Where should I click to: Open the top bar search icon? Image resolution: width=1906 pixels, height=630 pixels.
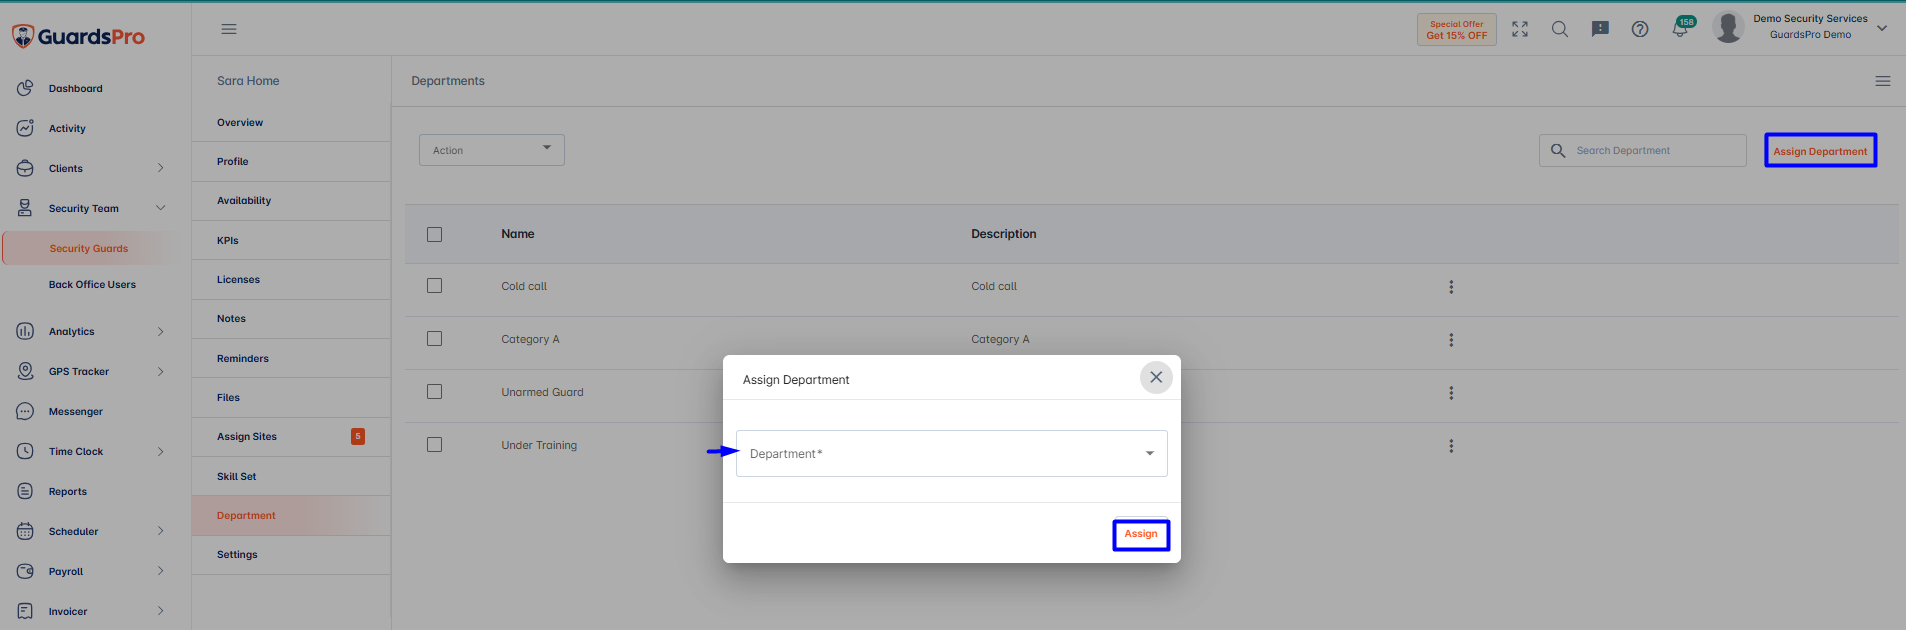click(1560, 29)
